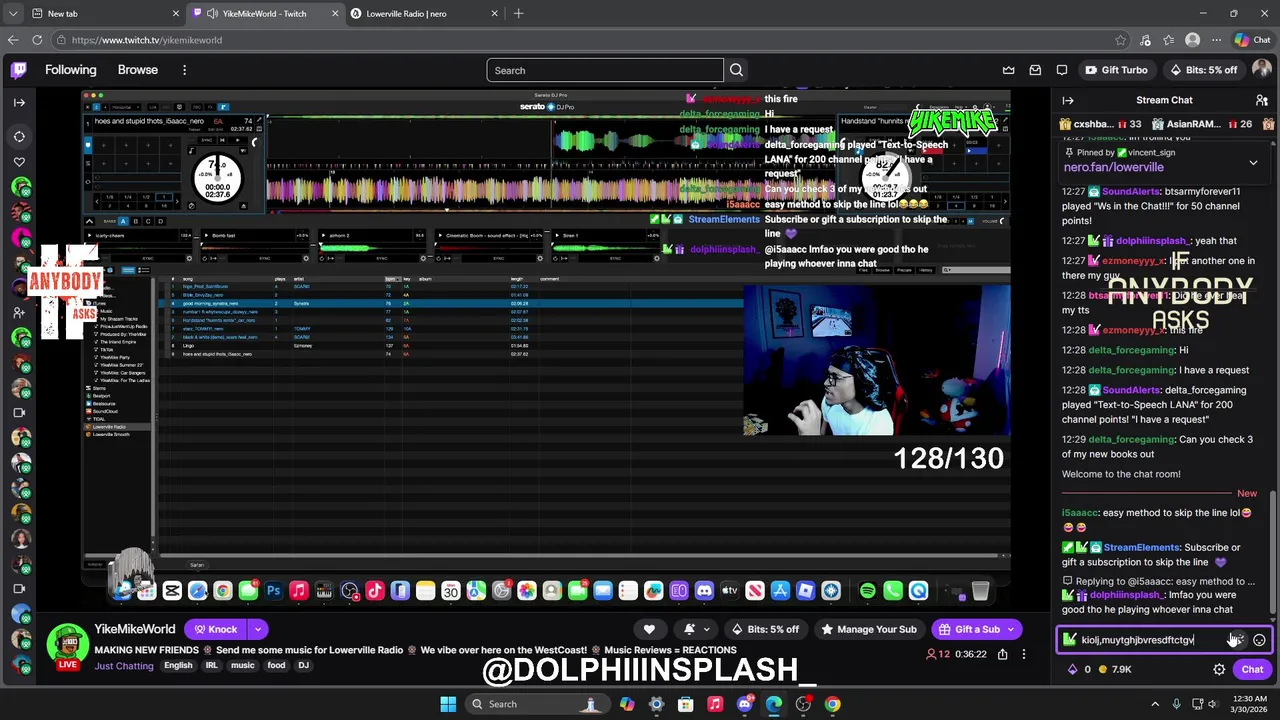Open Edge Copilot Chat button
The width and height of the screenshot is (1280, 720).
(1252, 40)
